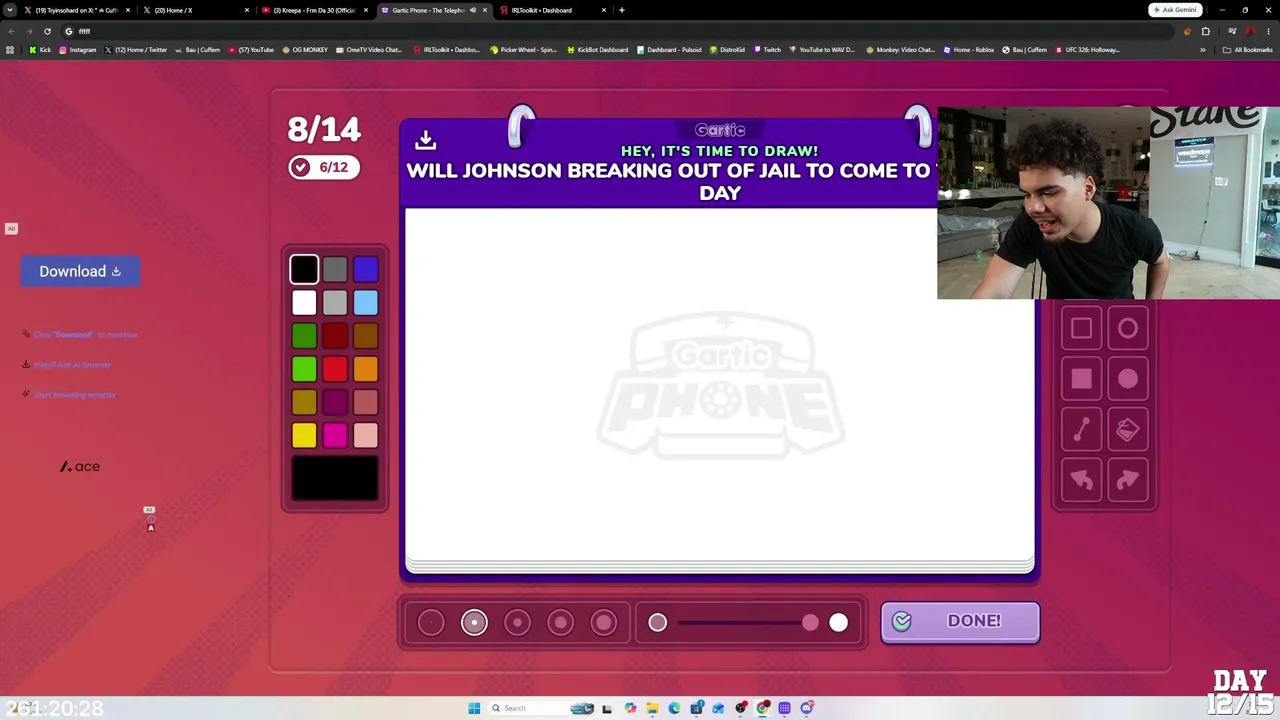Switch to the Tryinsohard on X tab
1280x720 pixels.
click(x=76, y=10)
